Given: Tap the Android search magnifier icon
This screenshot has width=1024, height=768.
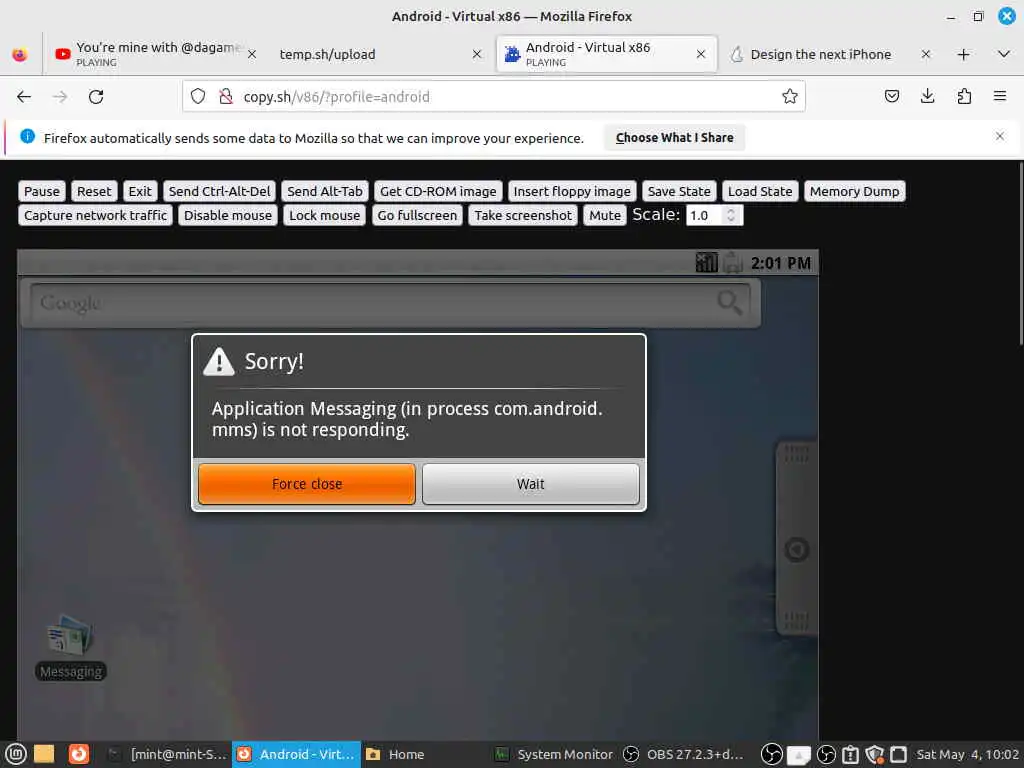Looking at the screenshot, I should tap(729, 302).
